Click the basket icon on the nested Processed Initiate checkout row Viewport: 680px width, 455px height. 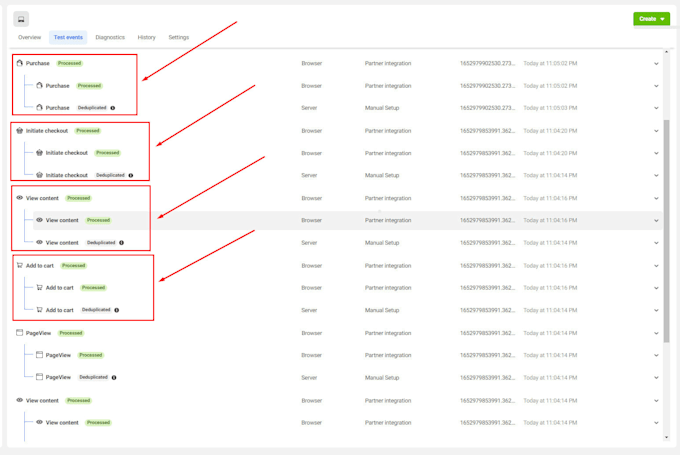[39, 153]
